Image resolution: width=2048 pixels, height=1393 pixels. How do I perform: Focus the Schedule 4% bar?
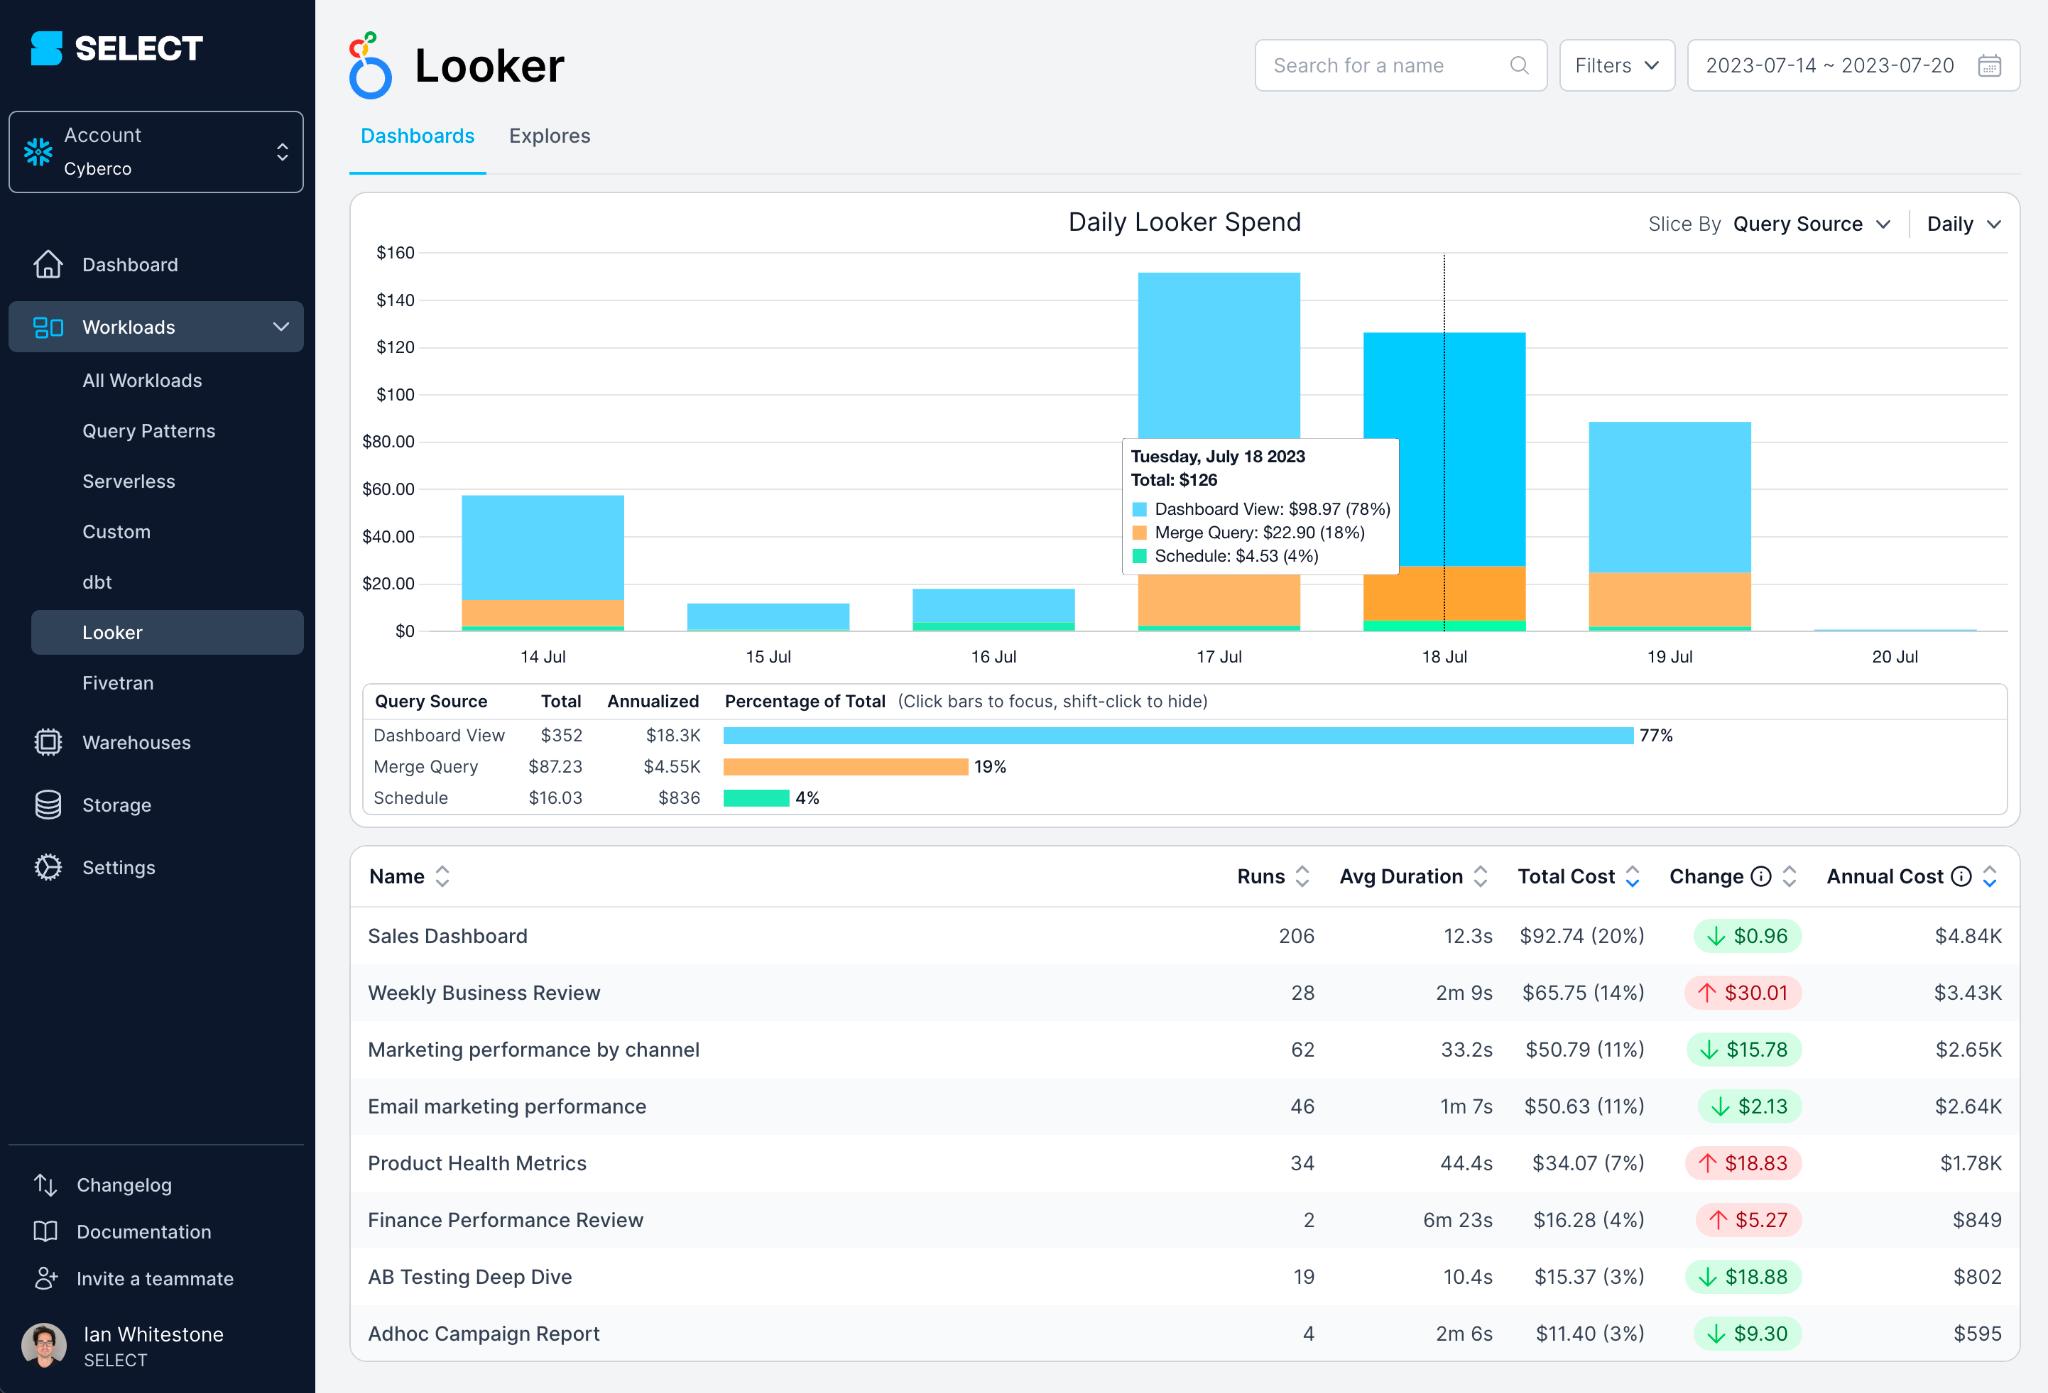756,798
